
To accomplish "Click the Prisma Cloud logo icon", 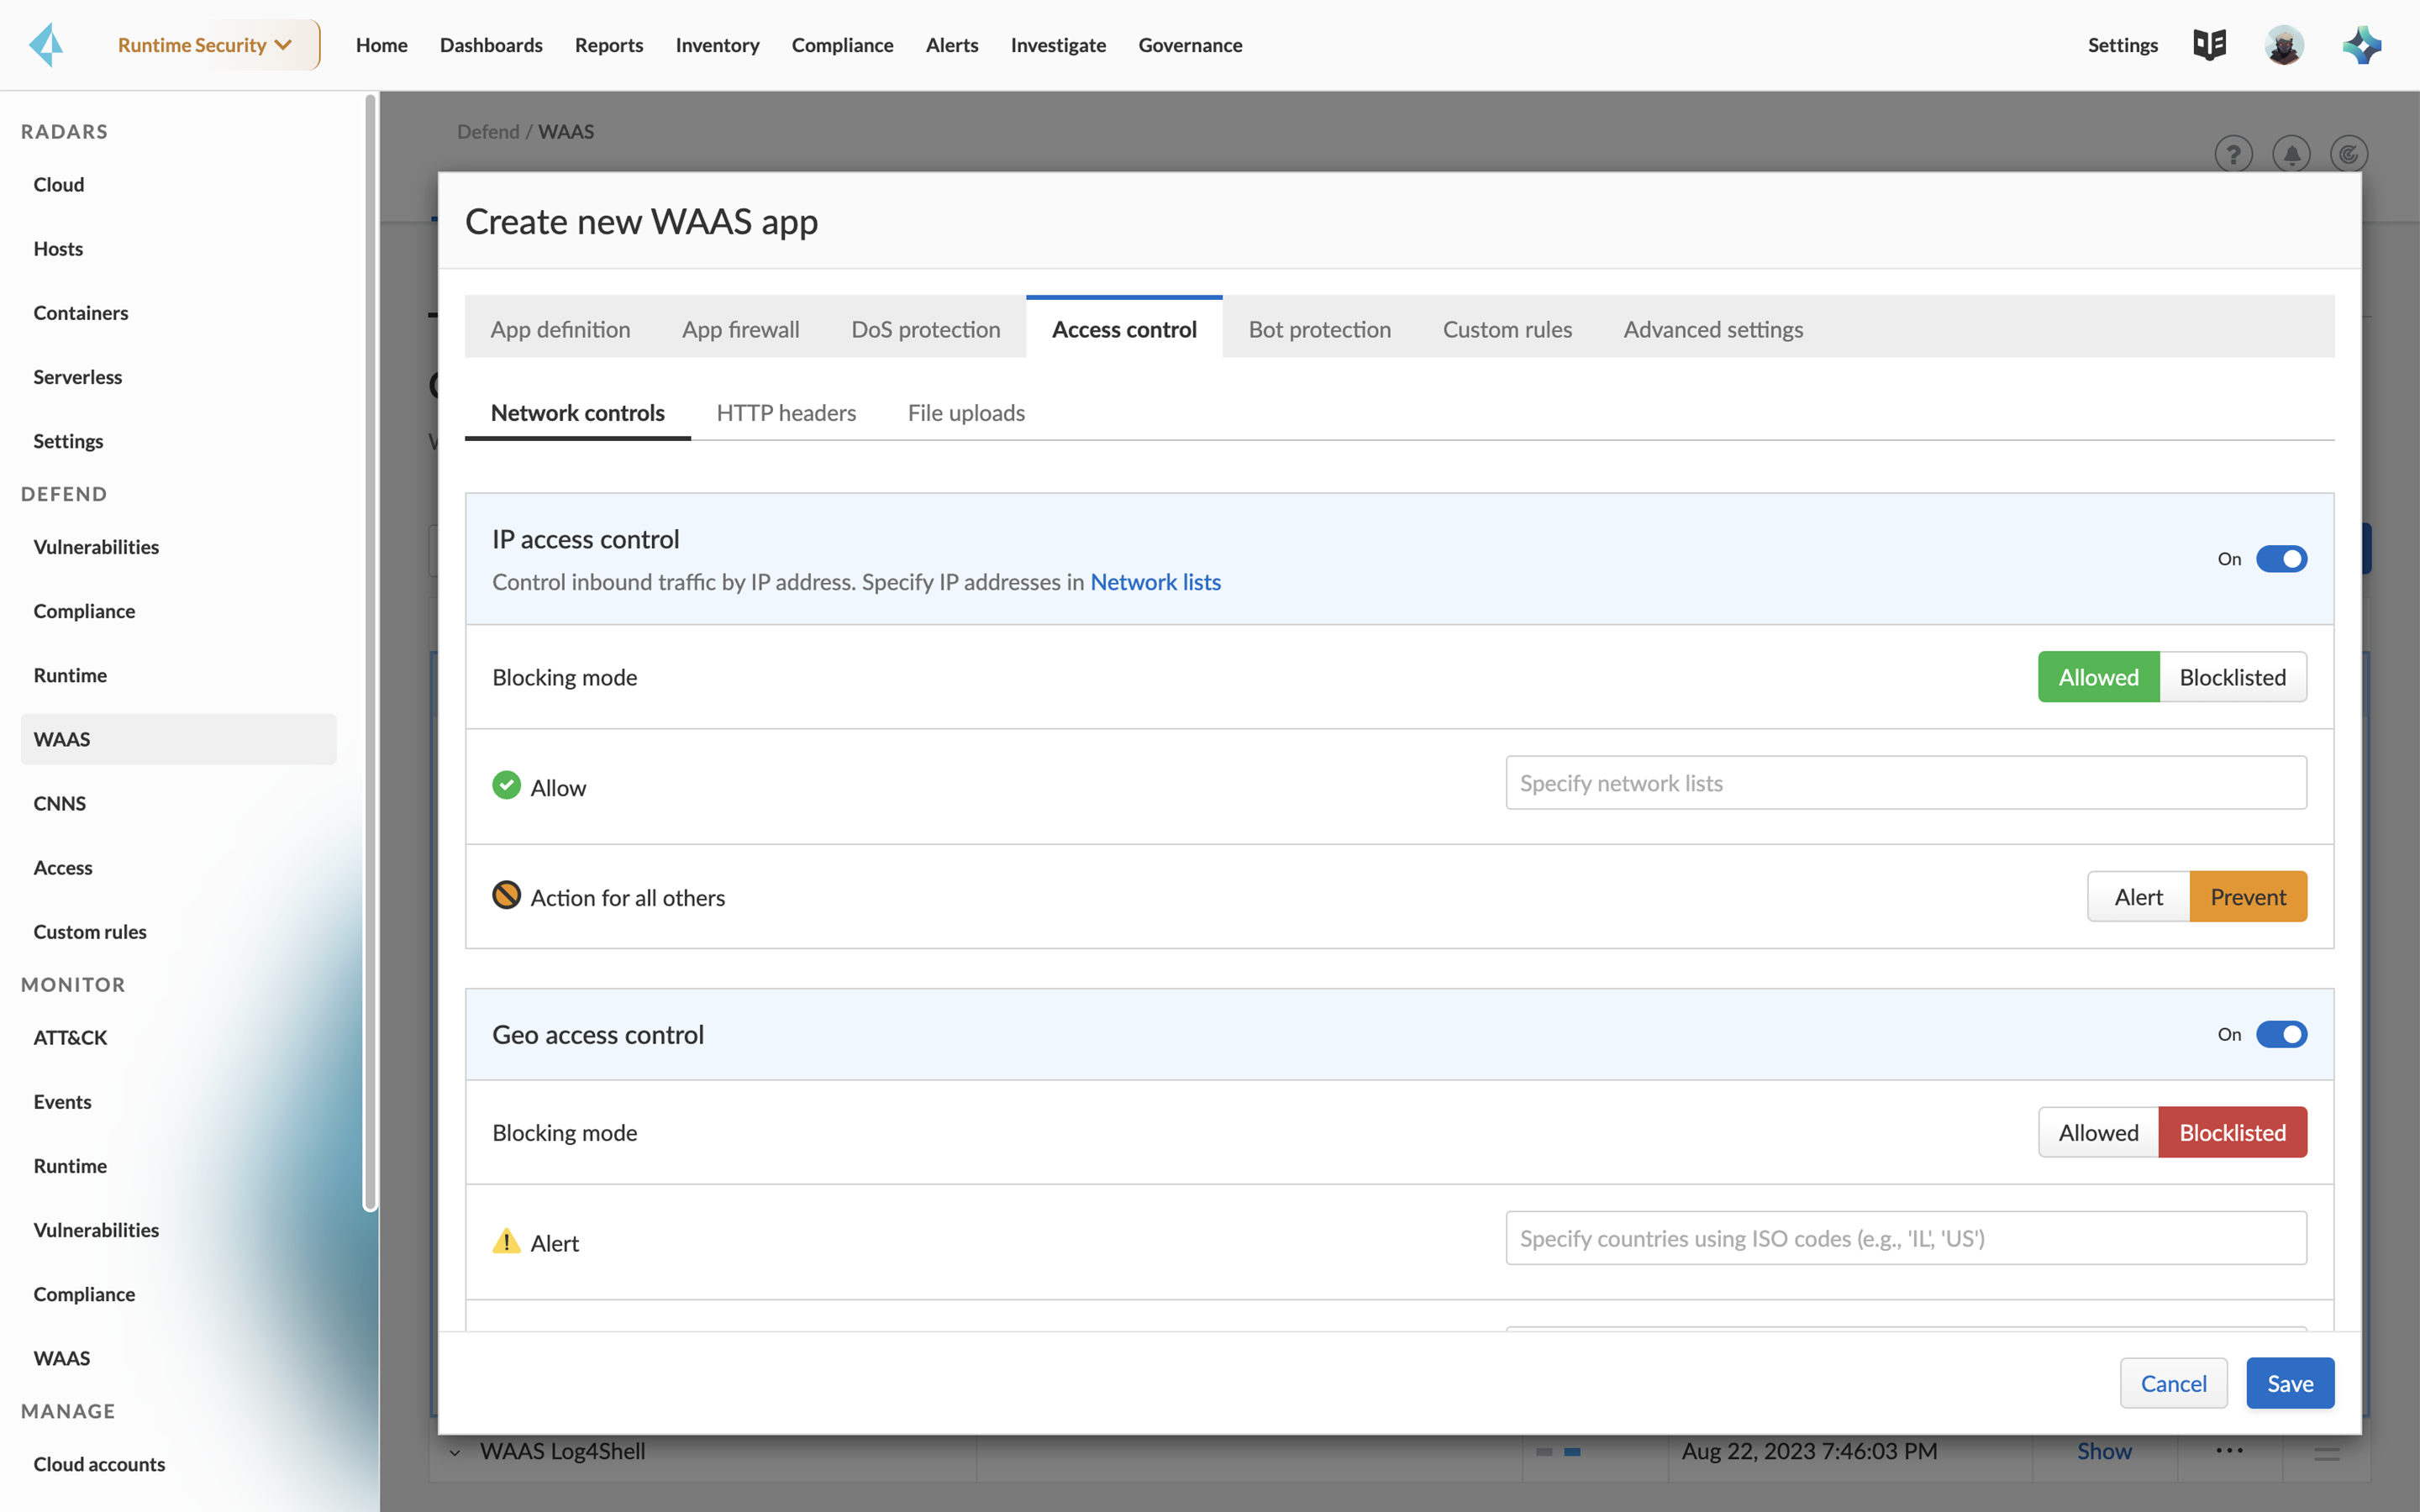I will tap(46, 45).
